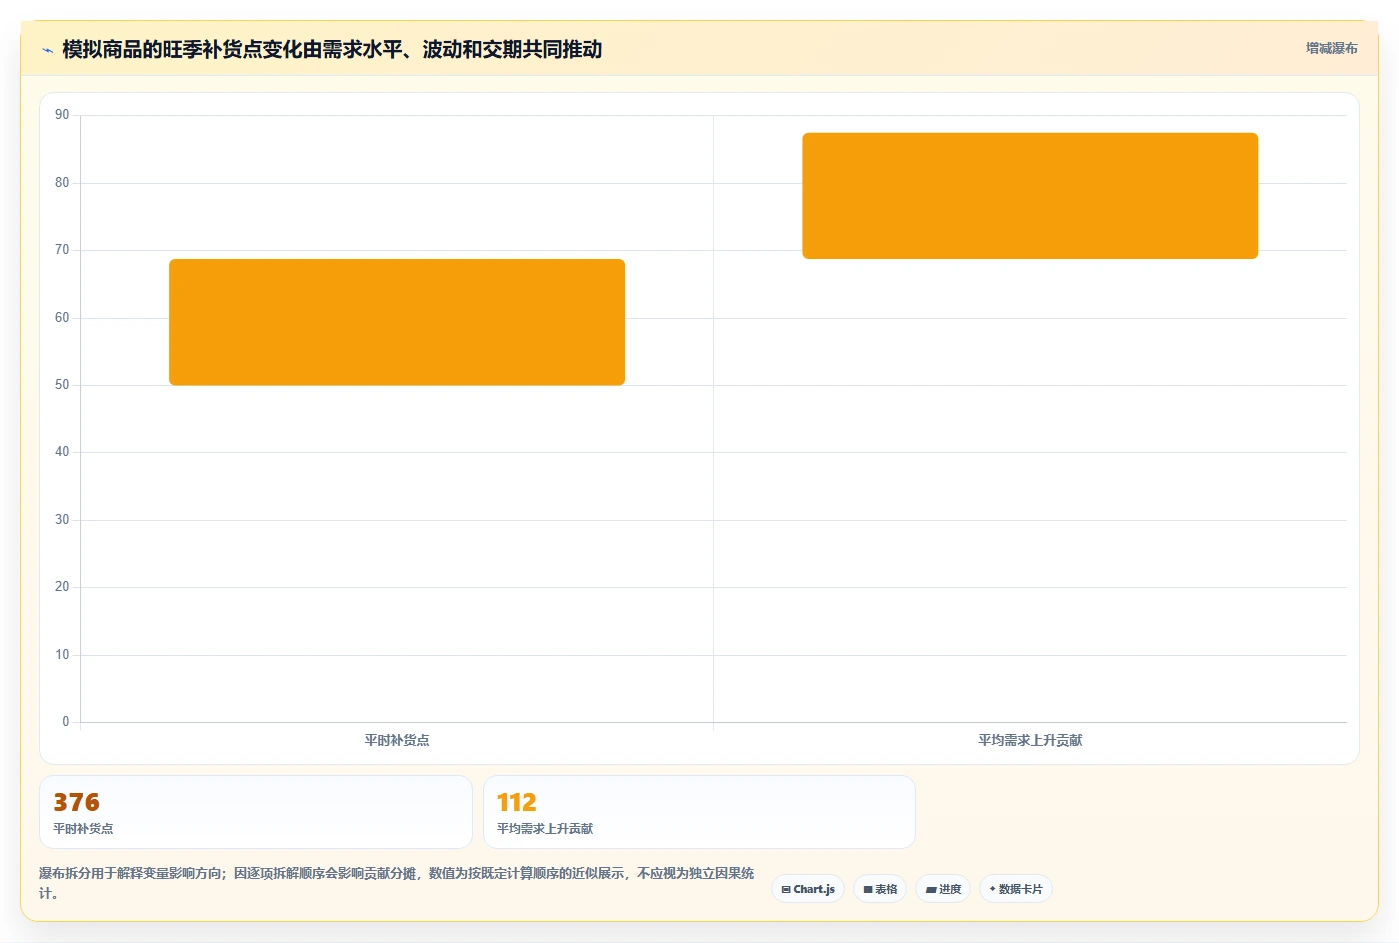This screenshot has width=1399, height=943.
Task: Click the y-axis value 90
Action: pyautogui.click(x=62, y=115)
